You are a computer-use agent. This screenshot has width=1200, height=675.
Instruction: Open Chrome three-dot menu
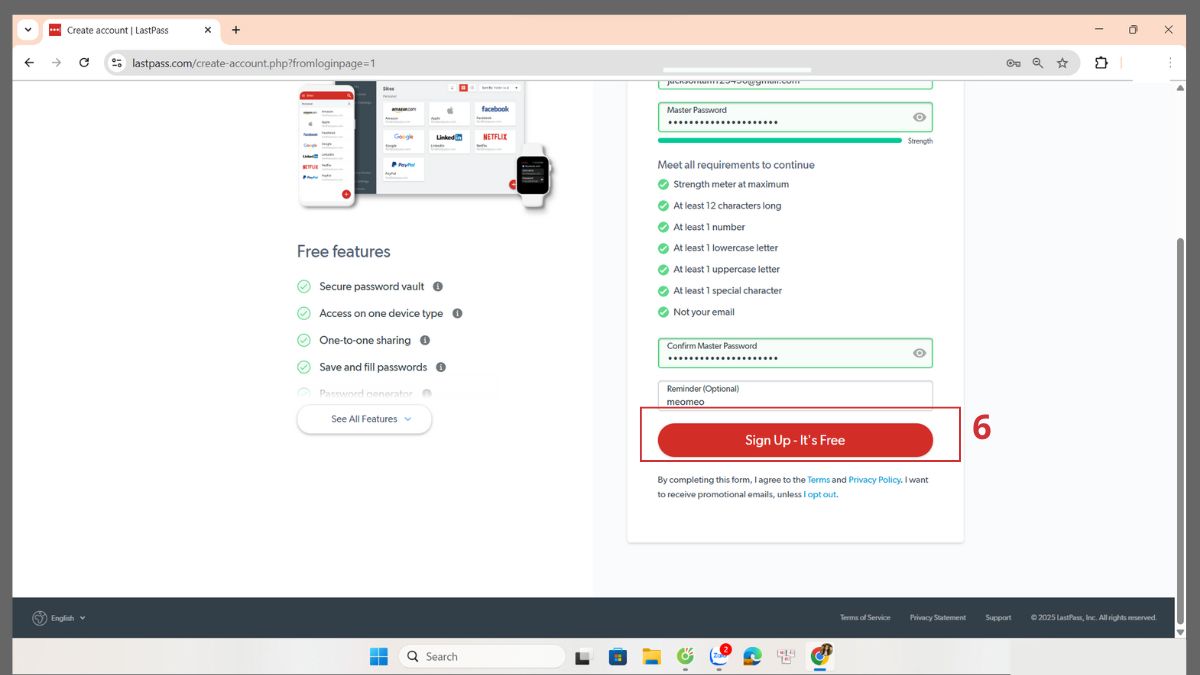click(x=1169, y=62)
